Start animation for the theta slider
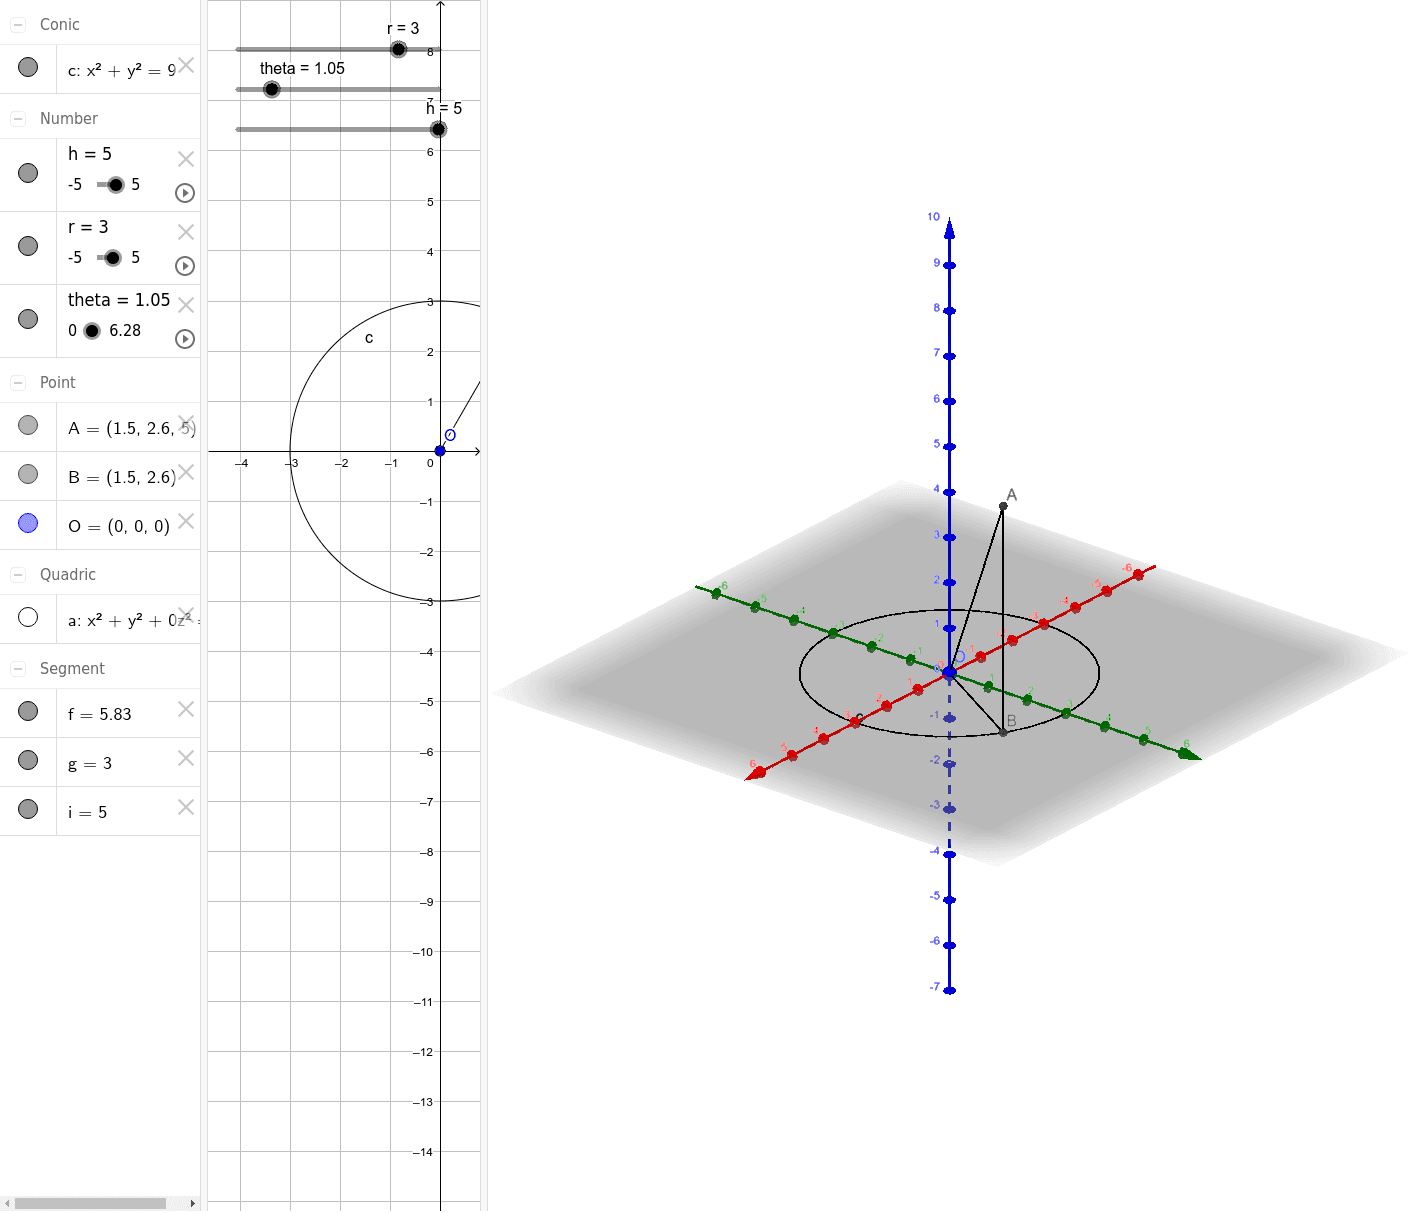This screenshot has height=1213, width=1413. coord(184,339)
